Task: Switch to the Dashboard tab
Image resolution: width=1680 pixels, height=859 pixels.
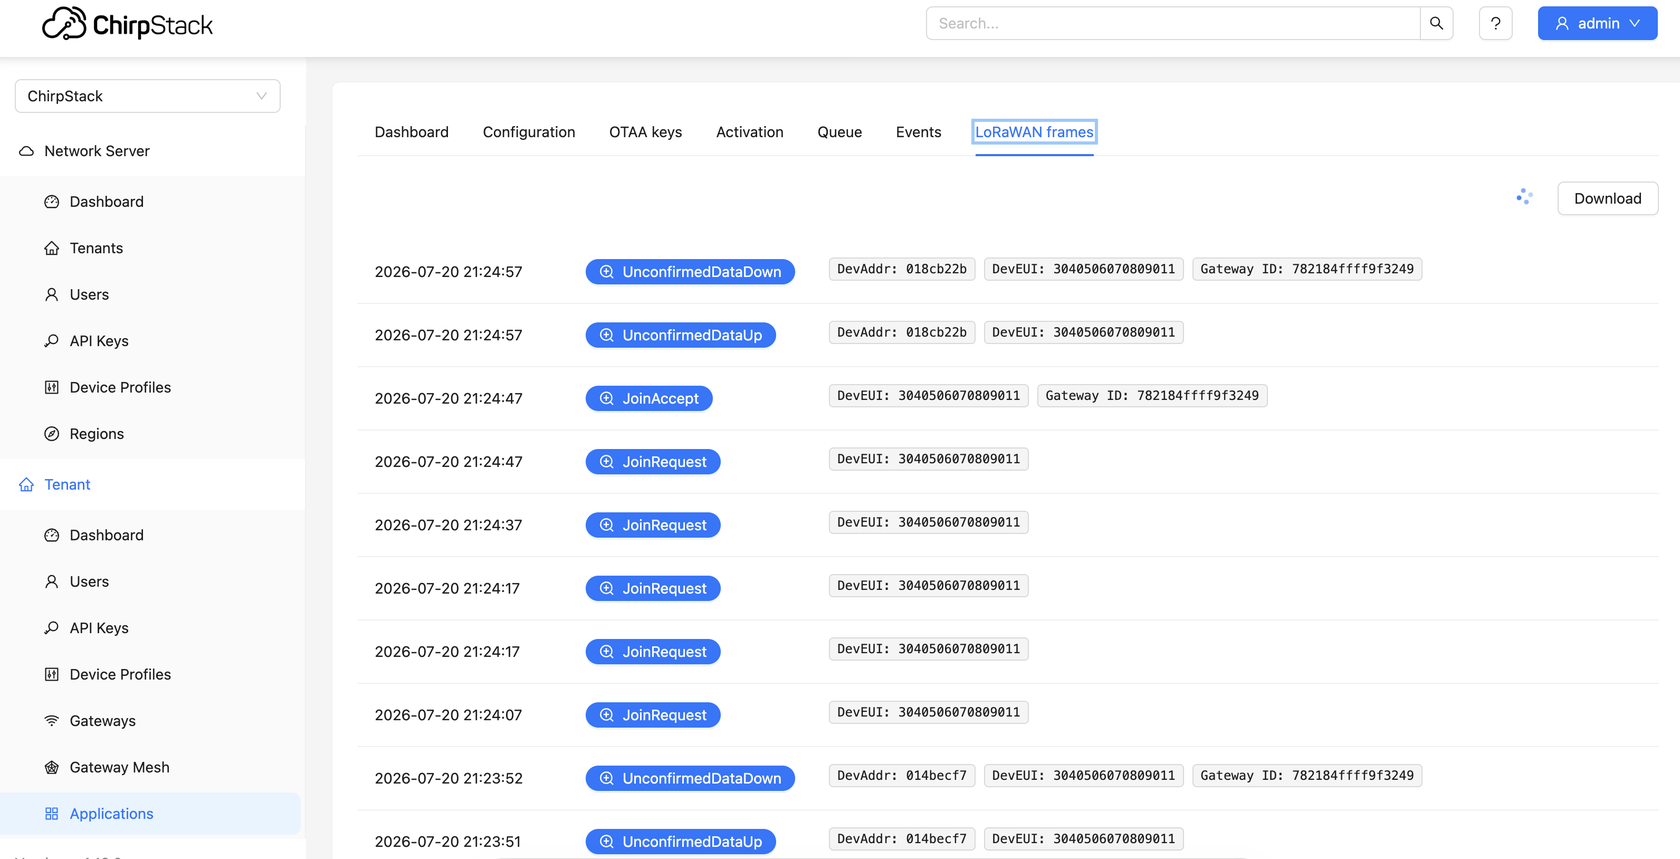Action: (x=411, y=132)
